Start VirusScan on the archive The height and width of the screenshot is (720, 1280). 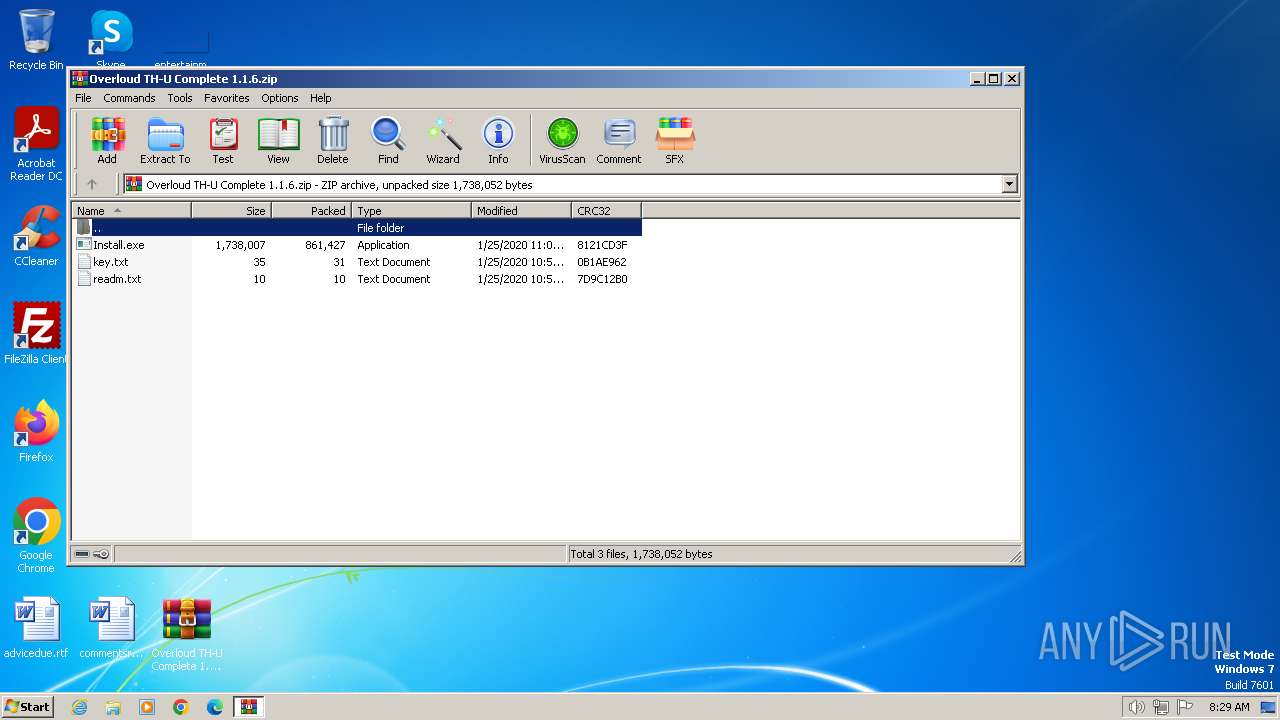(x=562, y=141)
